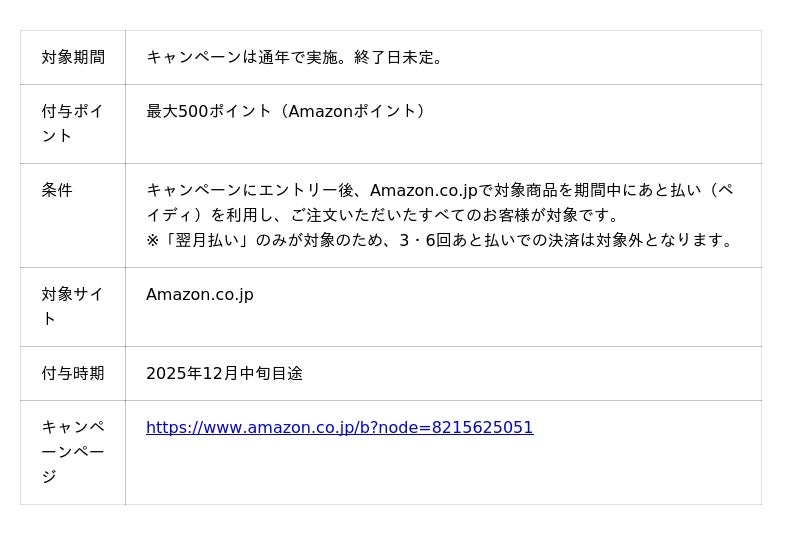Click the 「翌月払い」 quoted text
Viewport: 800px width, 535px height.
click(x=210, y=240)
